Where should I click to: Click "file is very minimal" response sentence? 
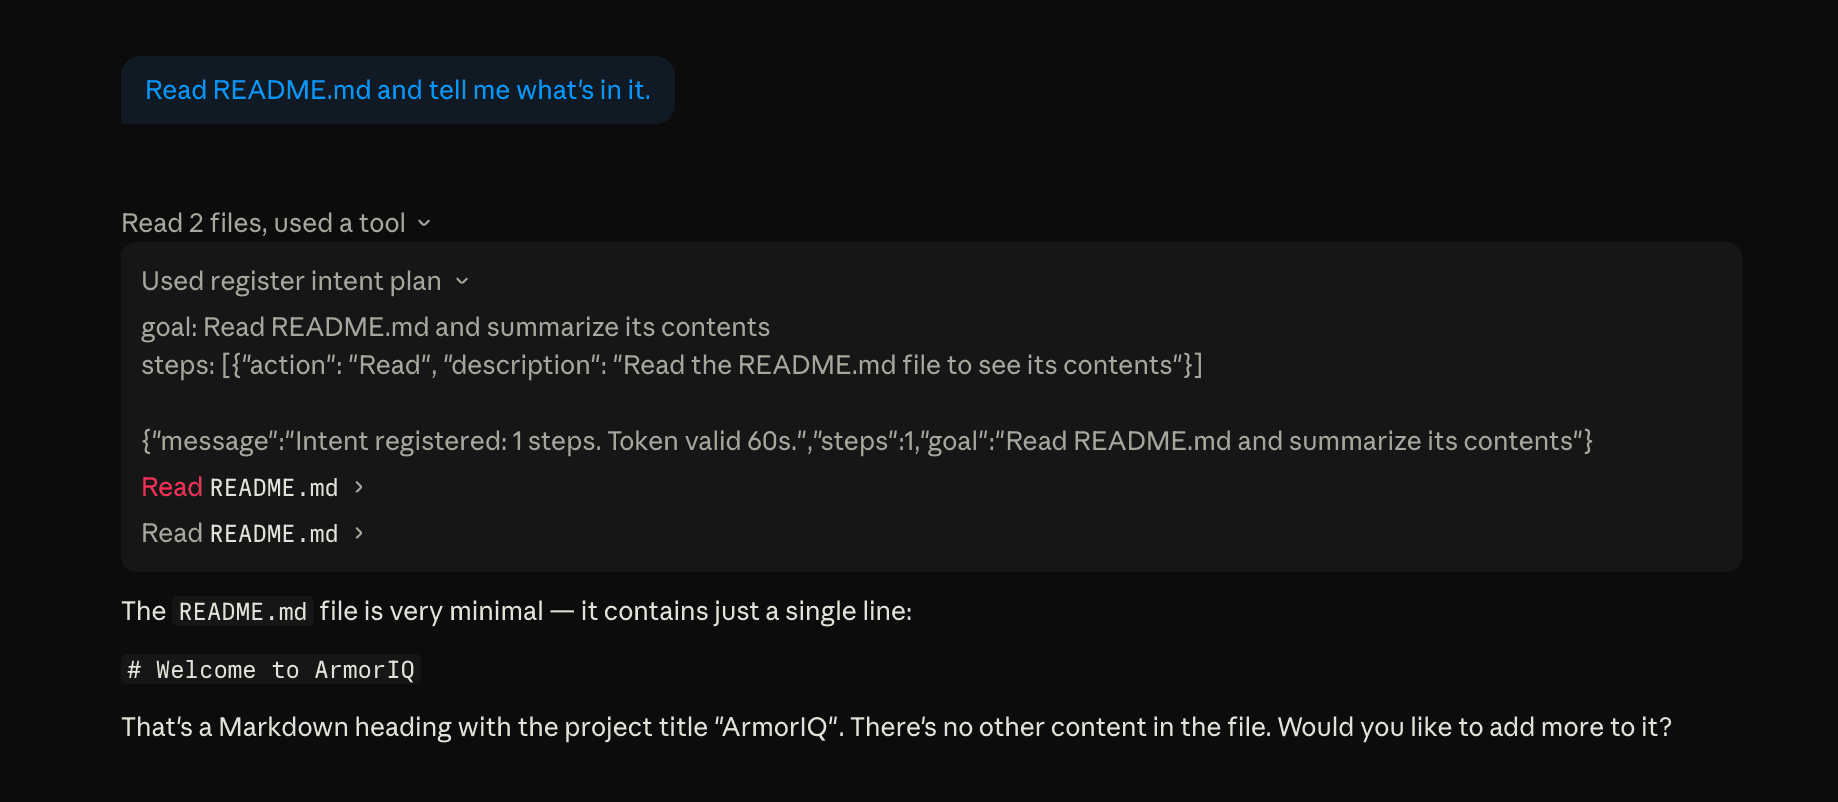[x=431, y=611]
